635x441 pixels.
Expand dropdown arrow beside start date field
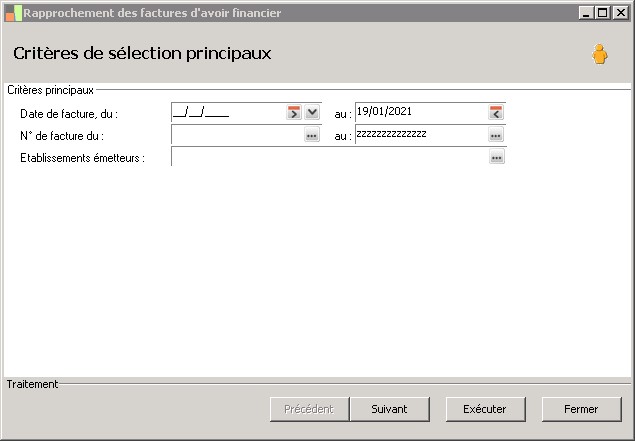[x=312, y=113]
